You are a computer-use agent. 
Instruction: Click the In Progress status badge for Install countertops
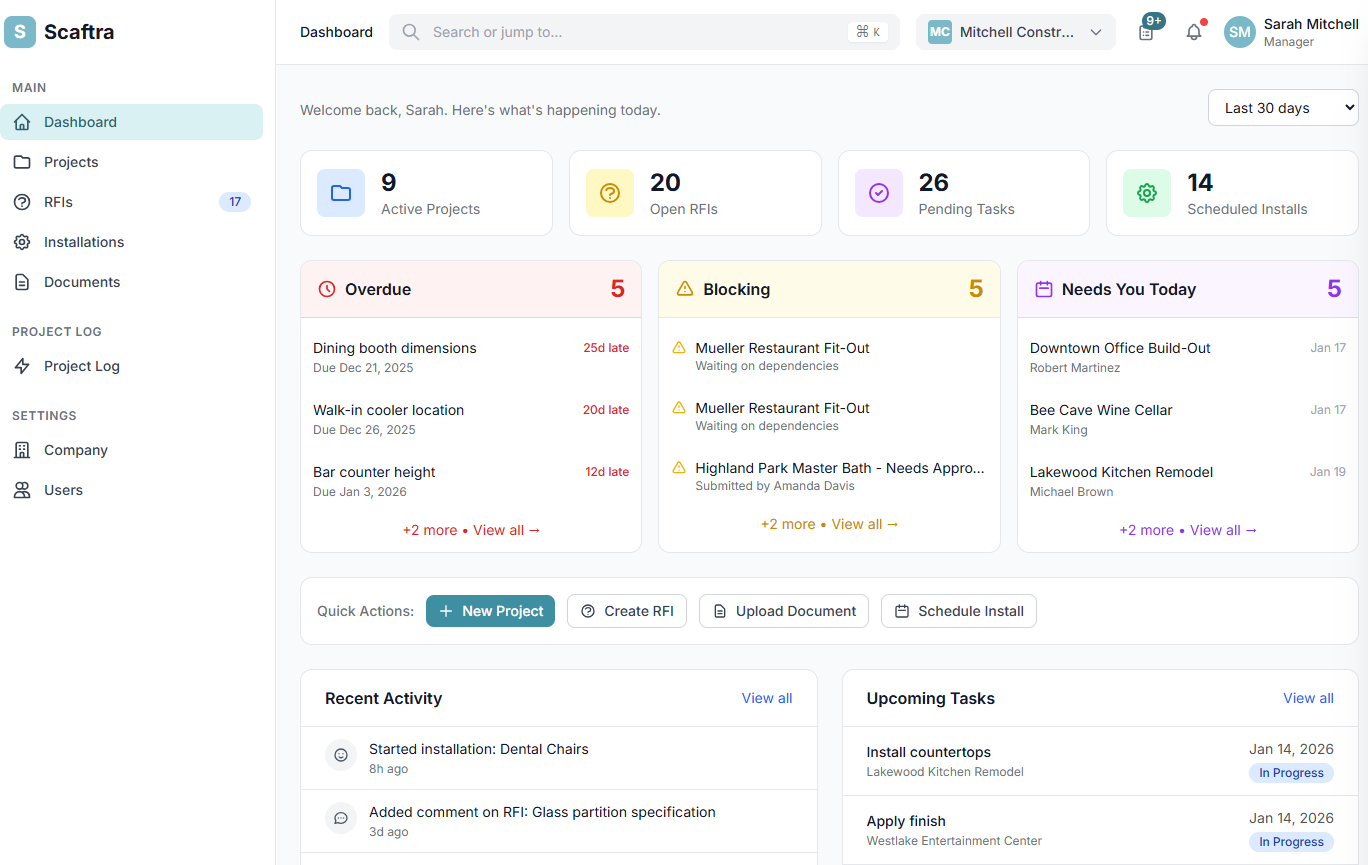click(x=1291, y=772)
